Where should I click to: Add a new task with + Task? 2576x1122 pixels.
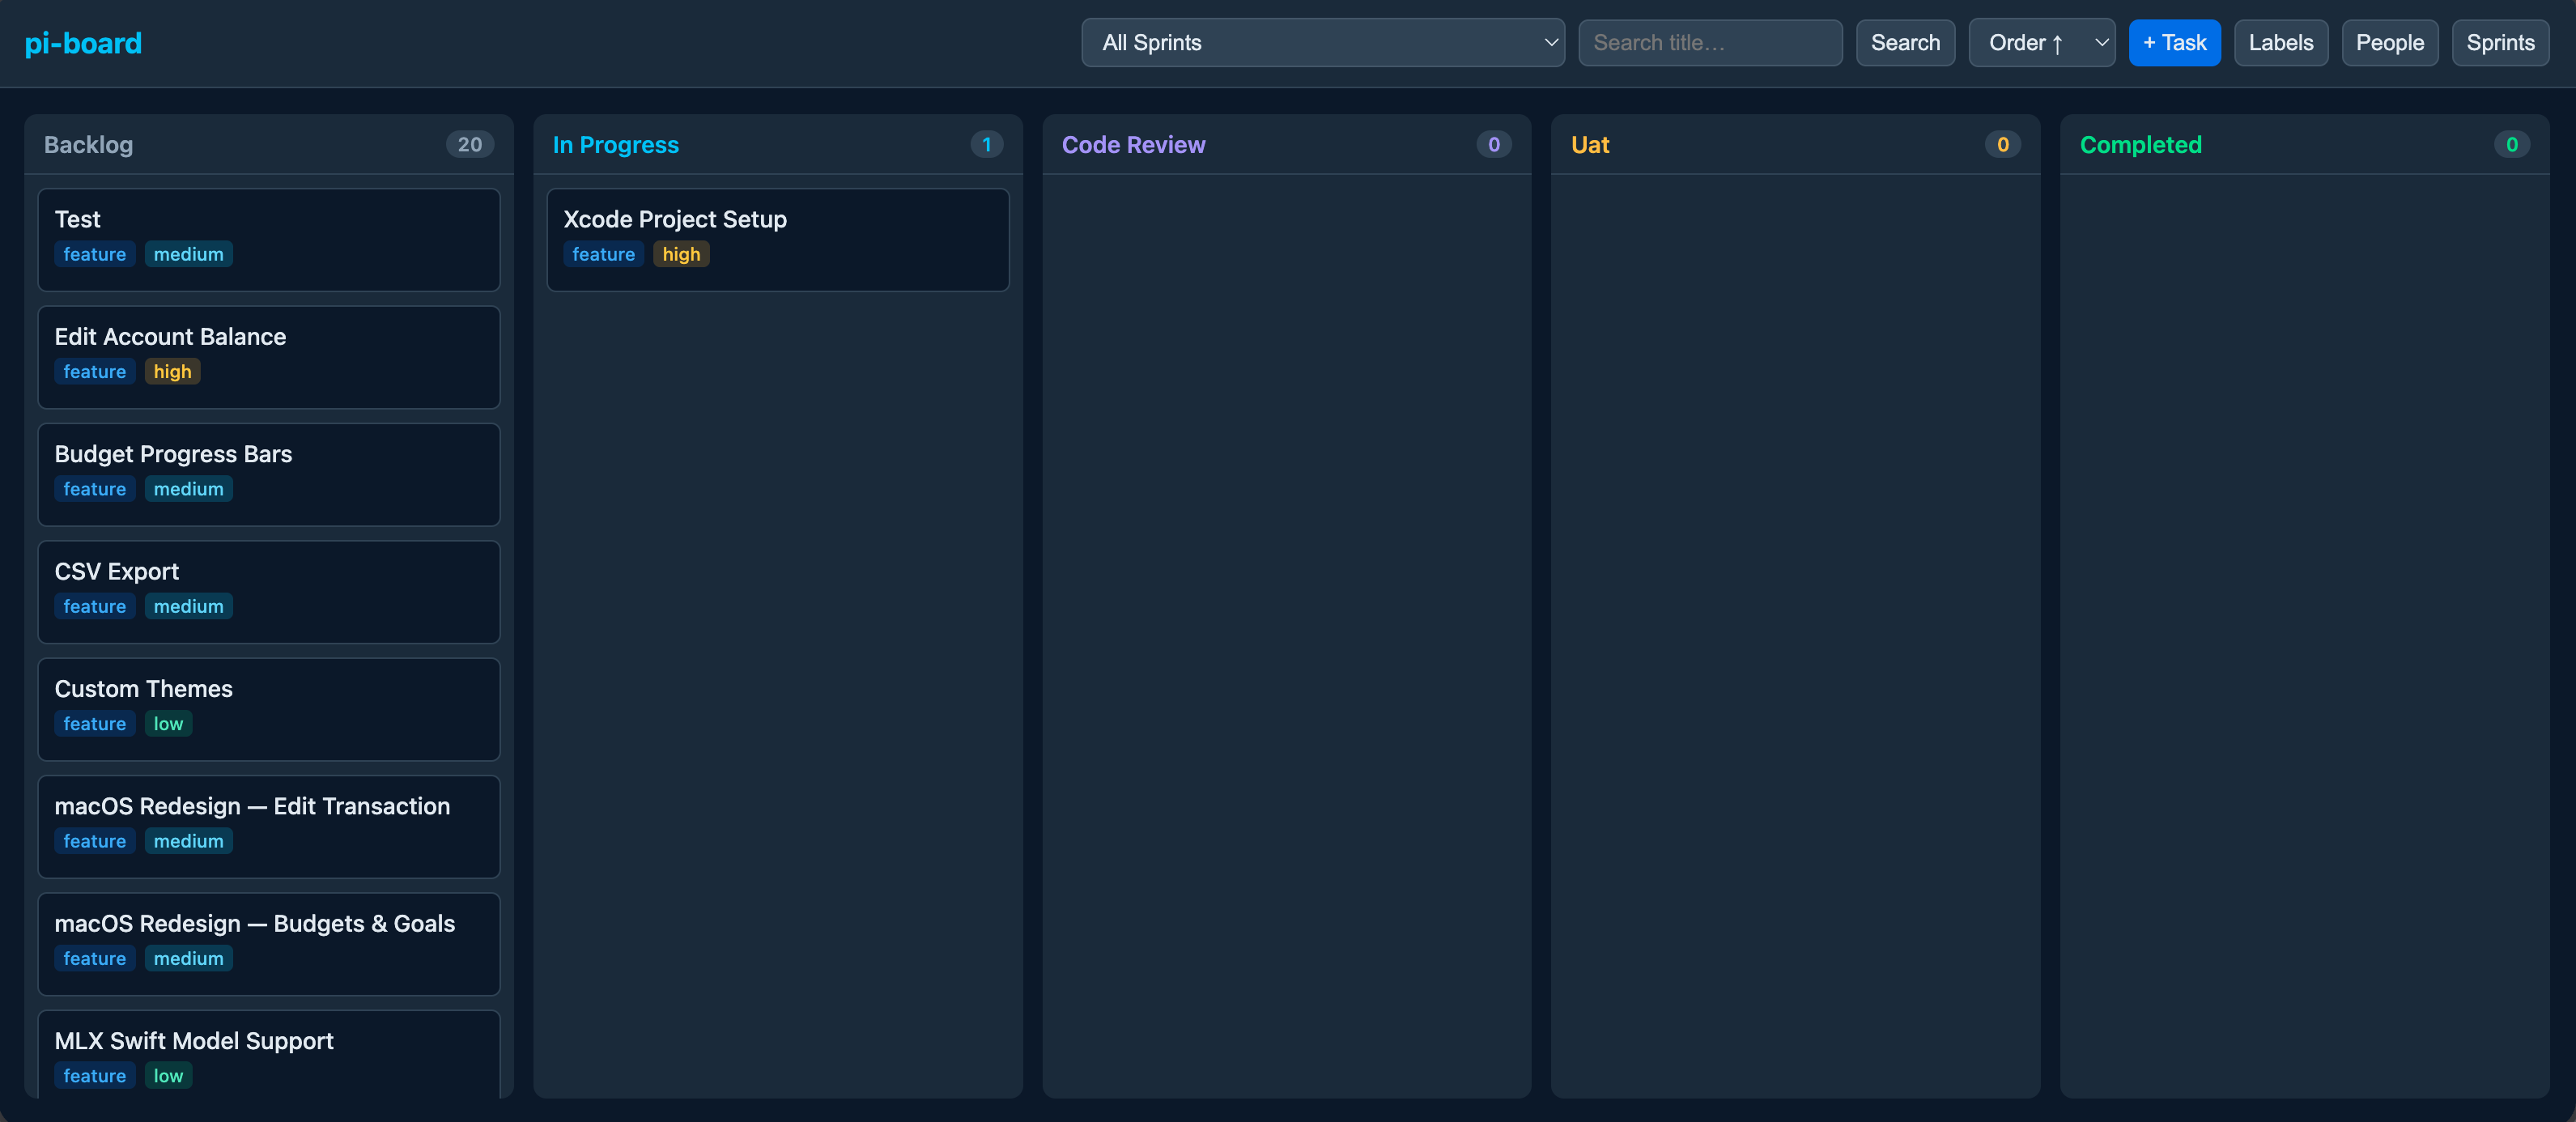[2174, 43]
